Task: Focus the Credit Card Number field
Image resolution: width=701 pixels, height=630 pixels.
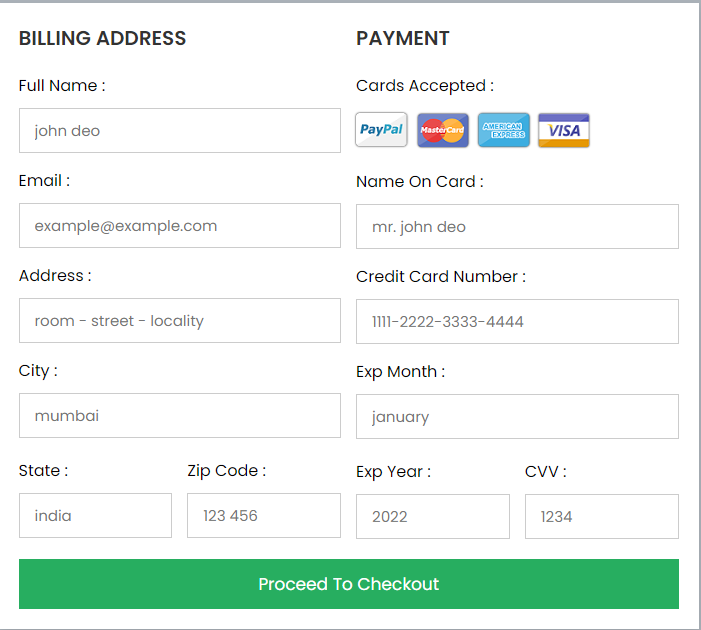Action: 517,321
